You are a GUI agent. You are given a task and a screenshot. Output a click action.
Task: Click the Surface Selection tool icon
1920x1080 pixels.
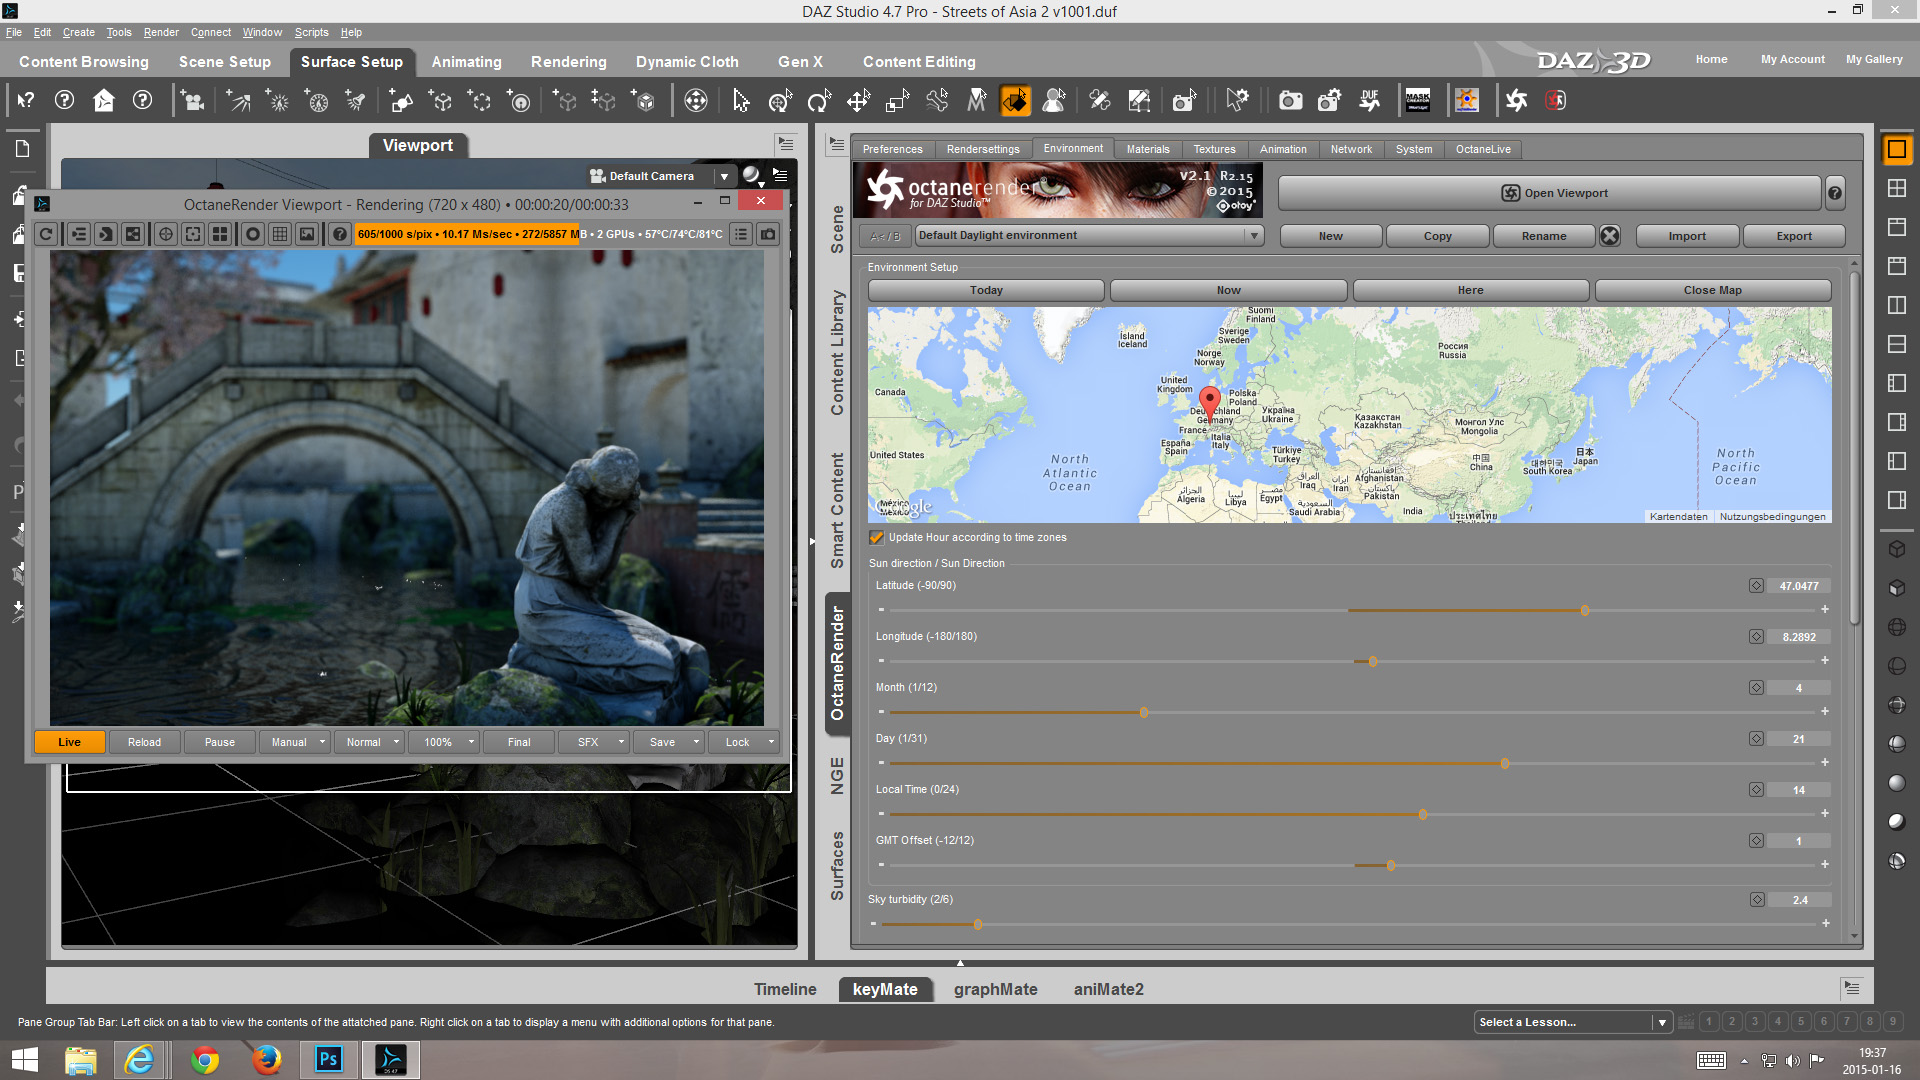click(1014, 100)
